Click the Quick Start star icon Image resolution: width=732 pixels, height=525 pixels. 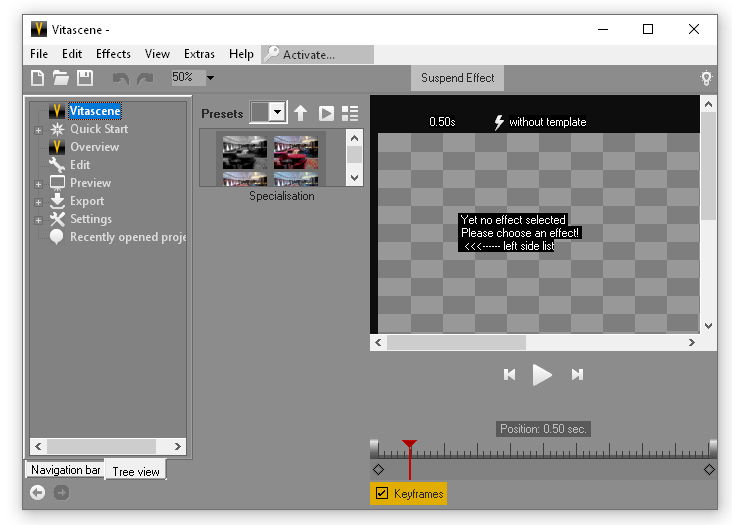[57, 129]
